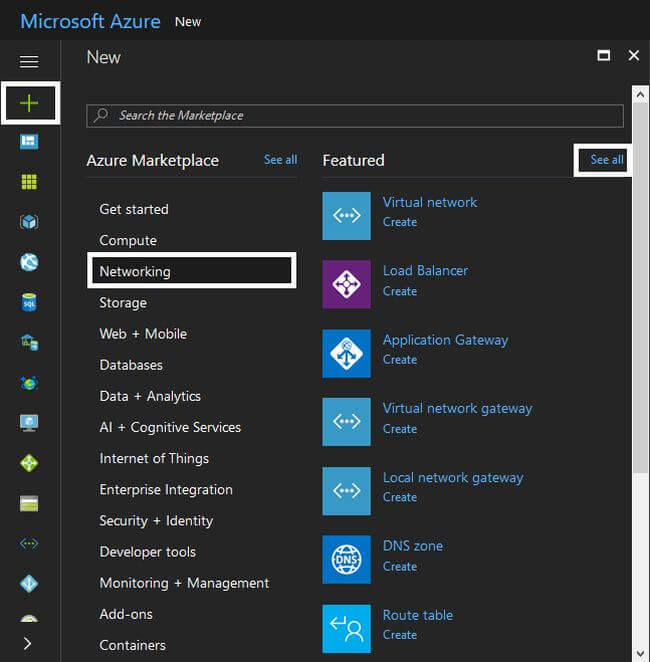Open the hamburger menu in sidebar
This screenshot has width=650, height=662.
pos(29,62)
